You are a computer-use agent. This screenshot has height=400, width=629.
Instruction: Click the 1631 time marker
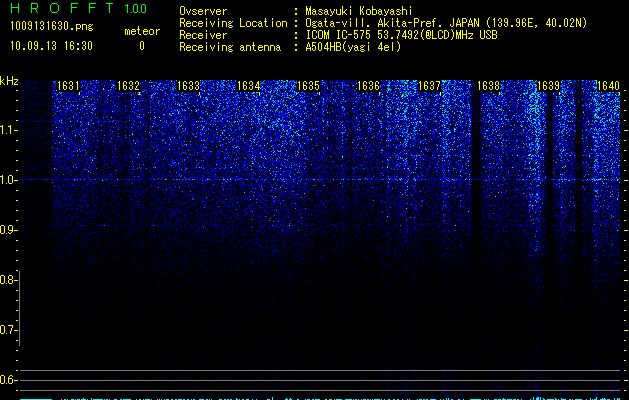[68, 86]
